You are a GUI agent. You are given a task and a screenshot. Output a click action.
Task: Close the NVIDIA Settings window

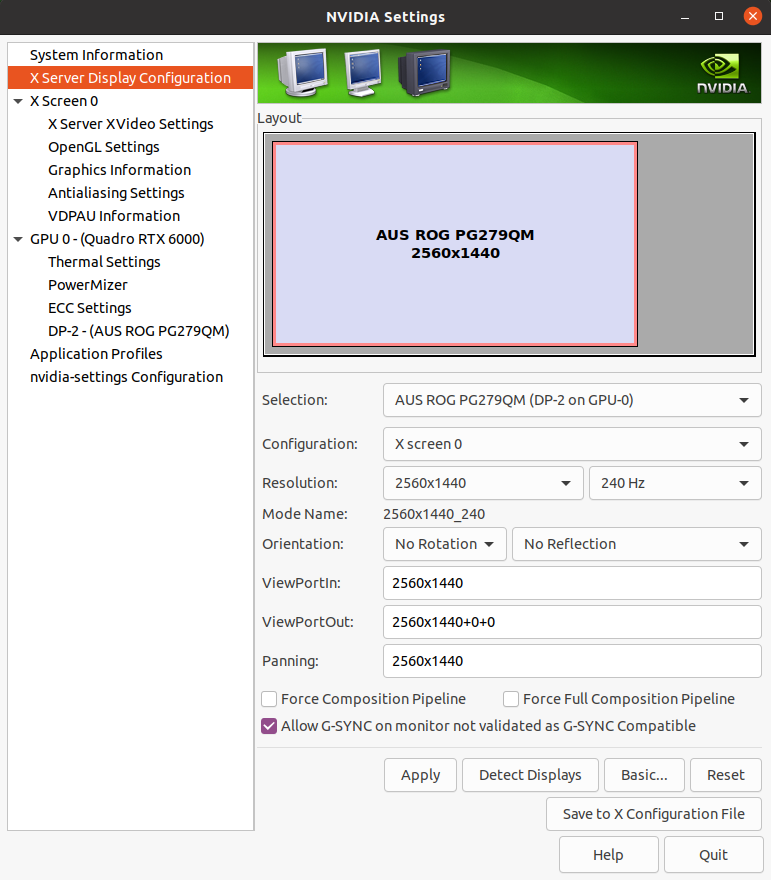(x=752, y=17)
